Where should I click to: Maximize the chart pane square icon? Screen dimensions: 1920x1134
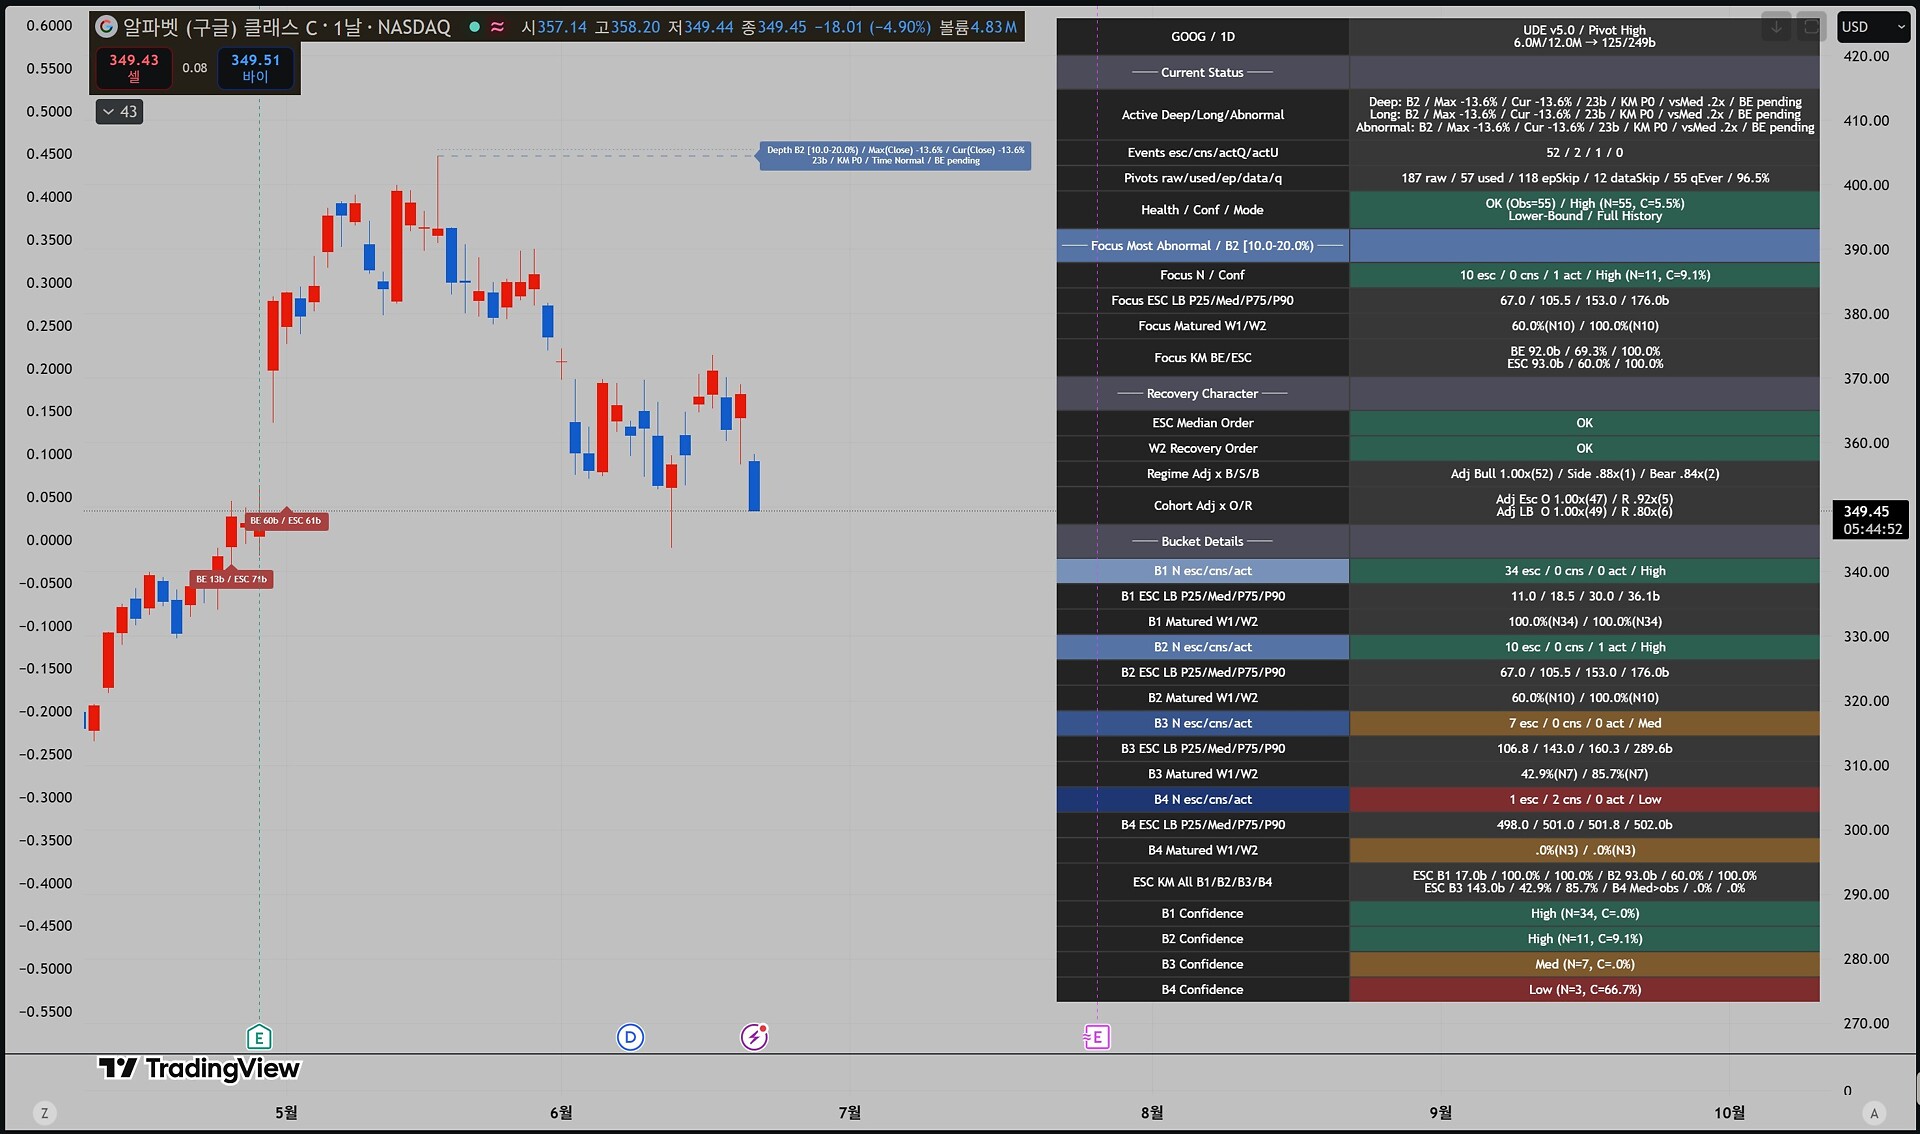pyautogui.click(x=1811, y=27)
